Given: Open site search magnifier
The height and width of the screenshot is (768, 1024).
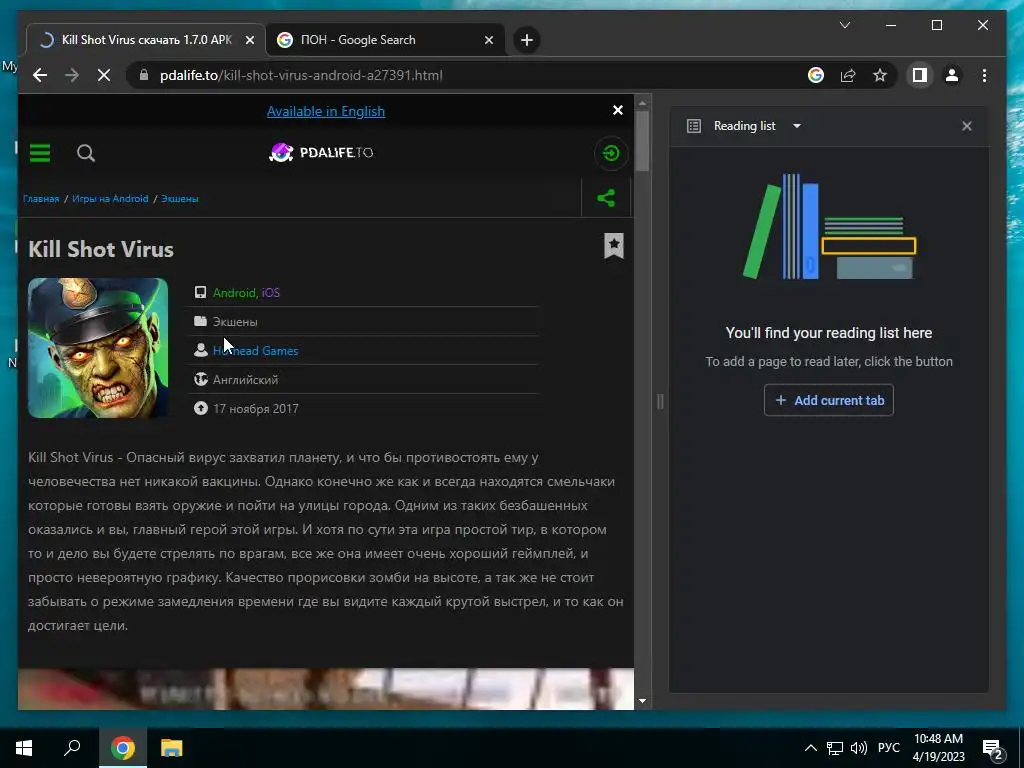Looking at the screenshot, I should tap(86, 153).
